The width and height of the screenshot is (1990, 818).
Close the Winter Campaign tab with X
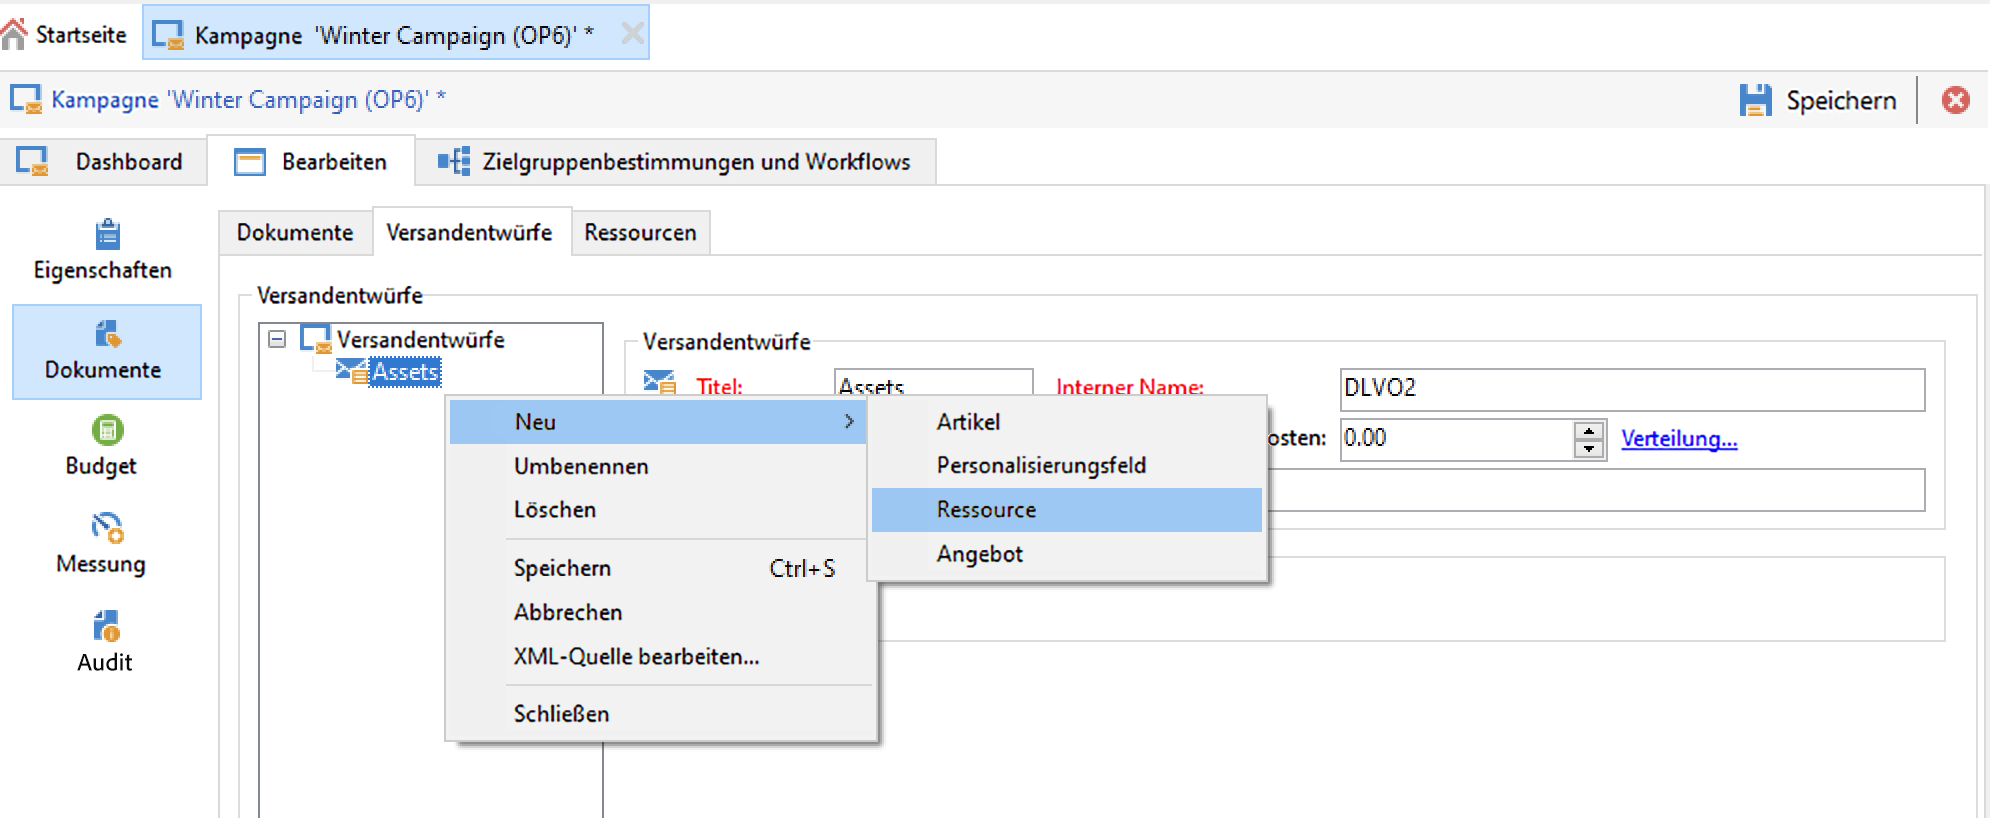(x=632, y=34)
